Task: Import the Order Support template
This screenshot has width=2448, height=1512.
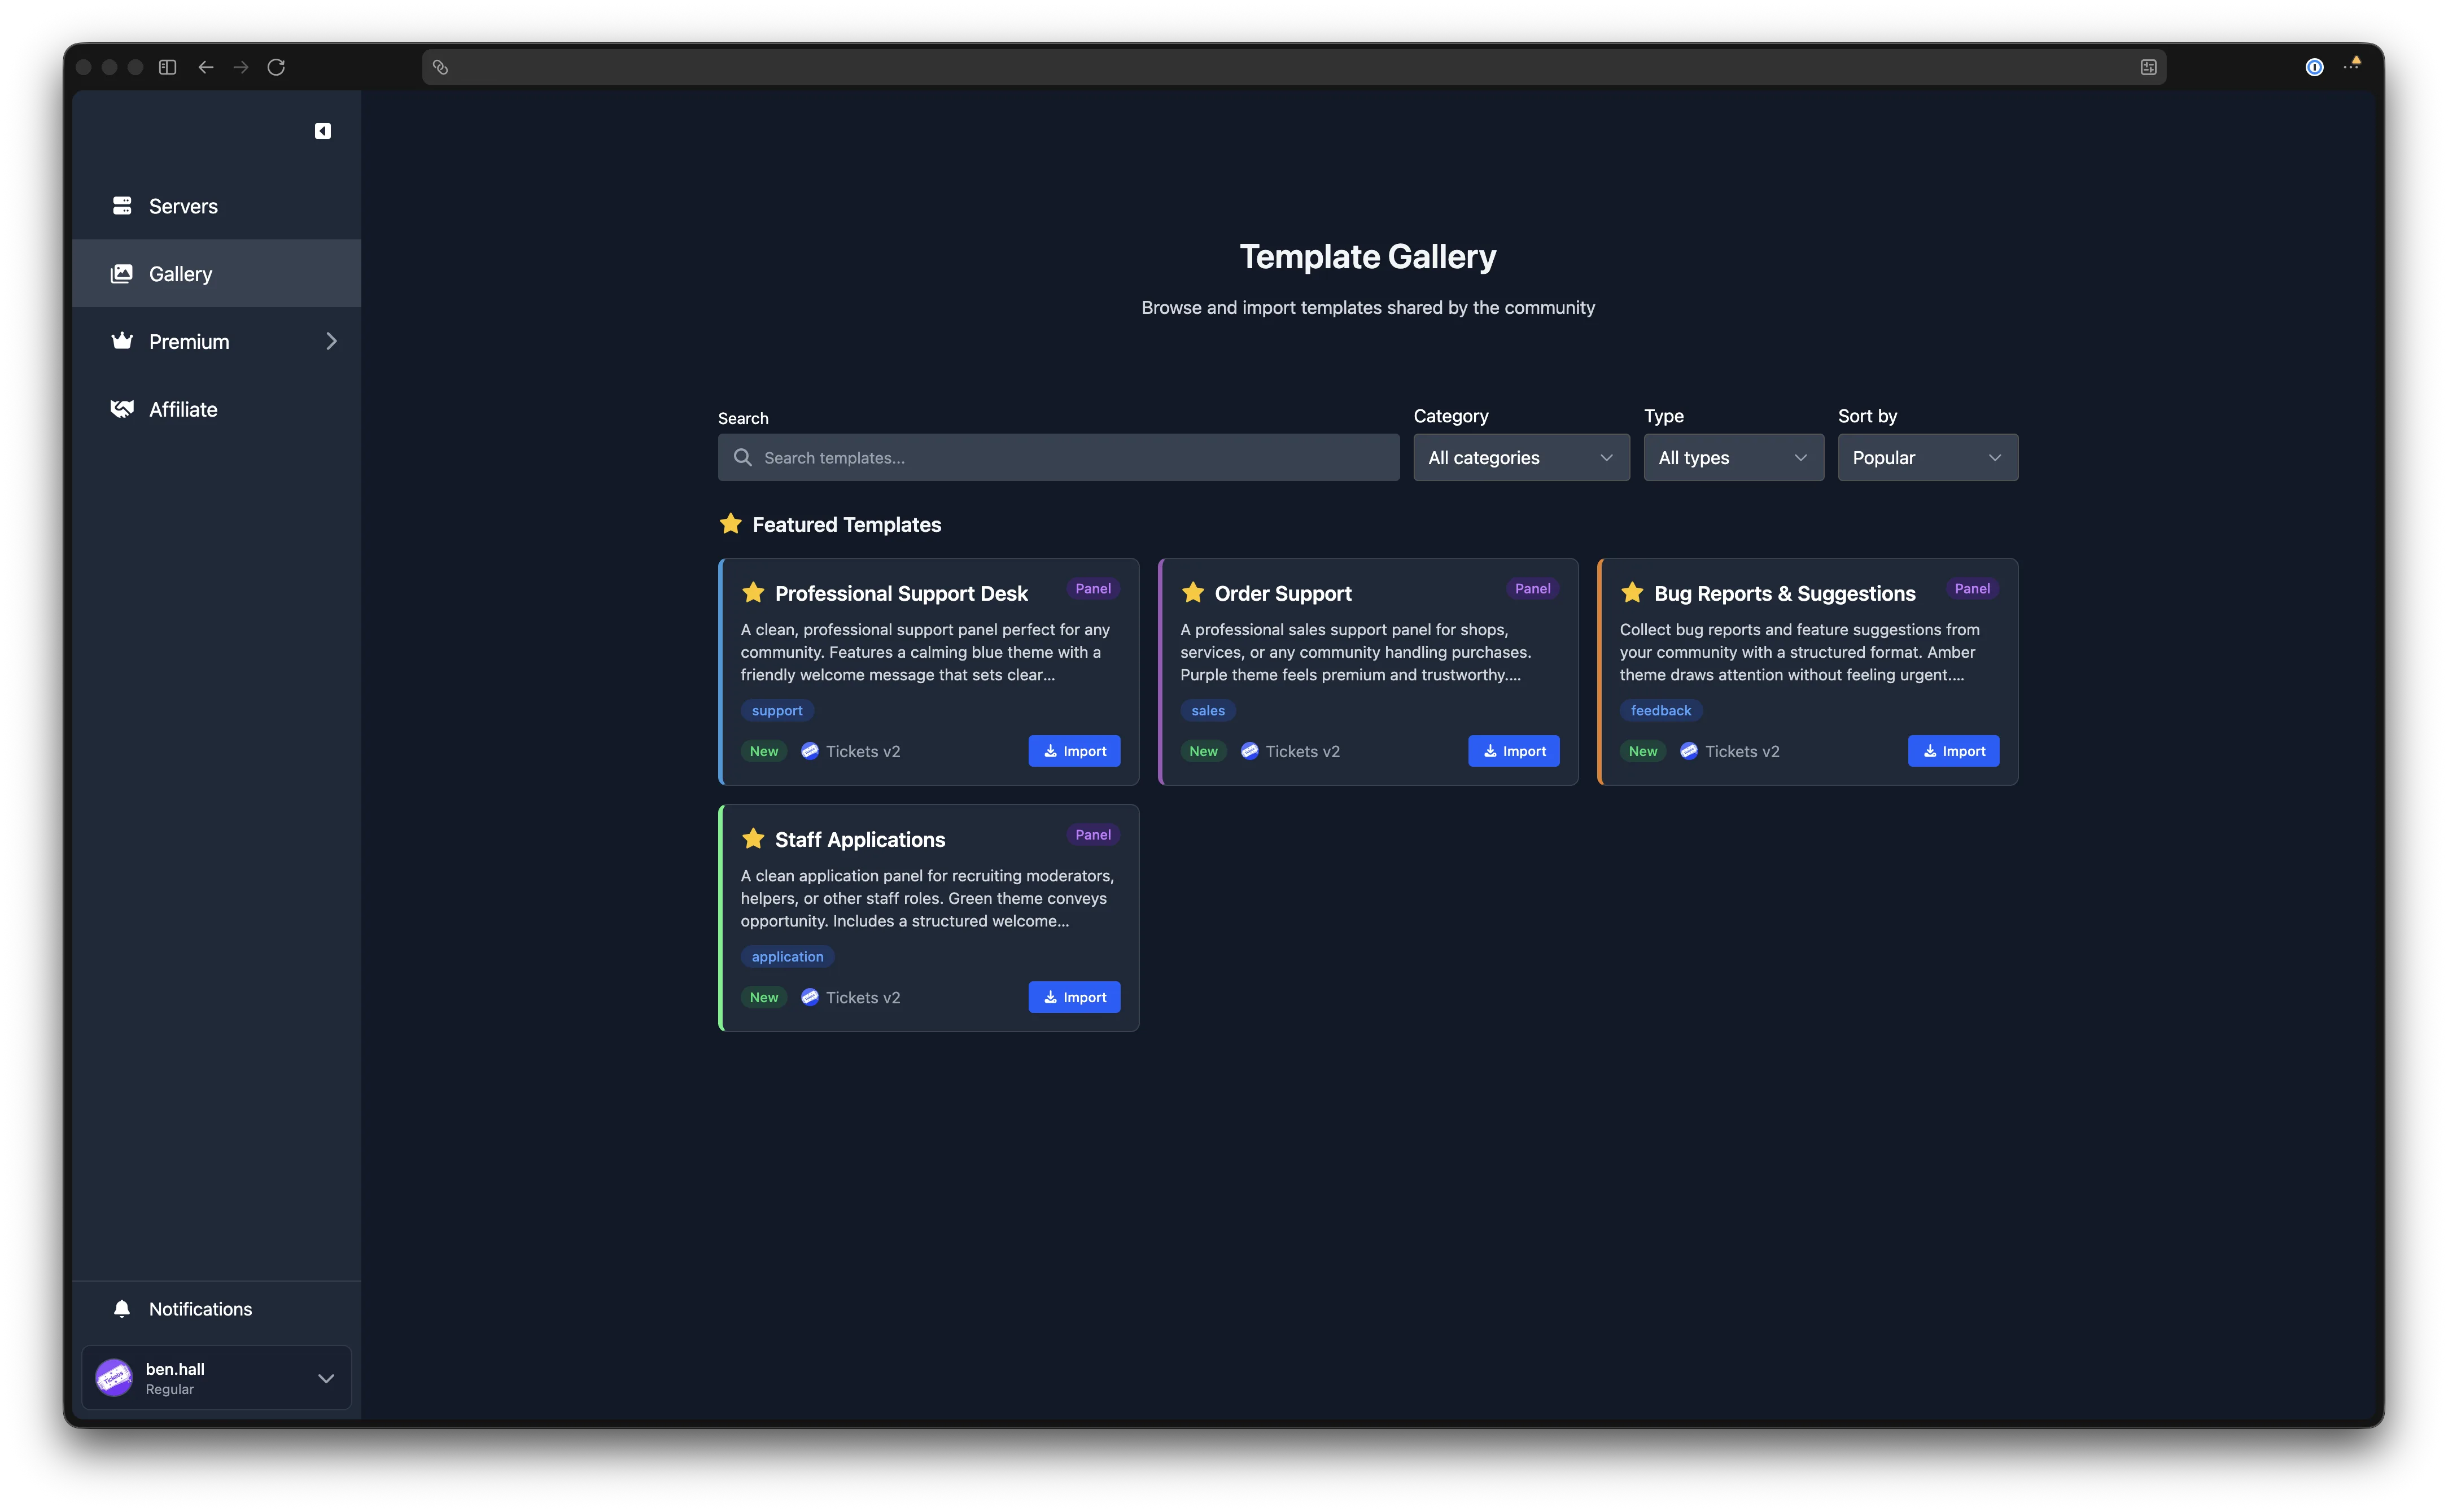Action: 1513,751
